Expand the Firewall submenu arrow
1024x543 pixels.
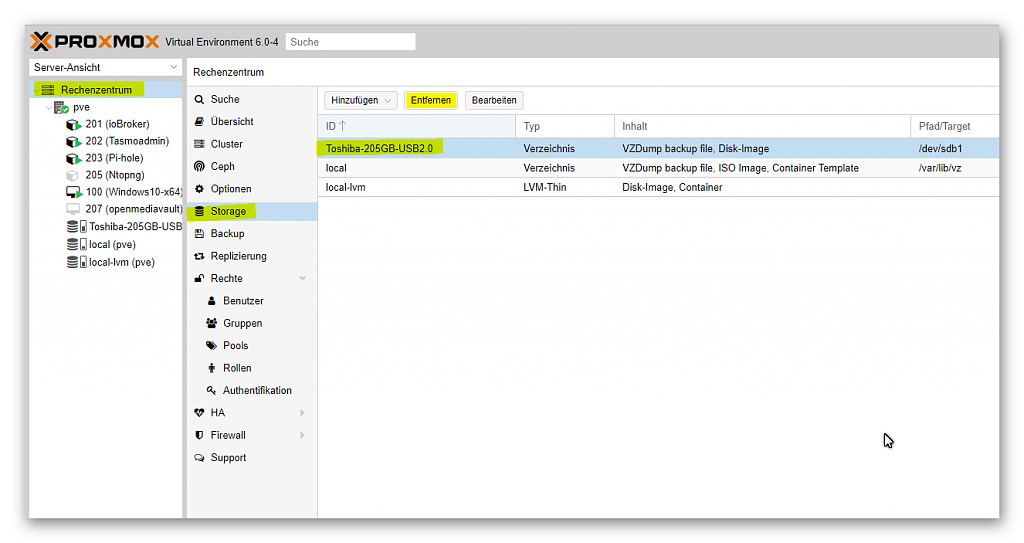pos(302,435)
